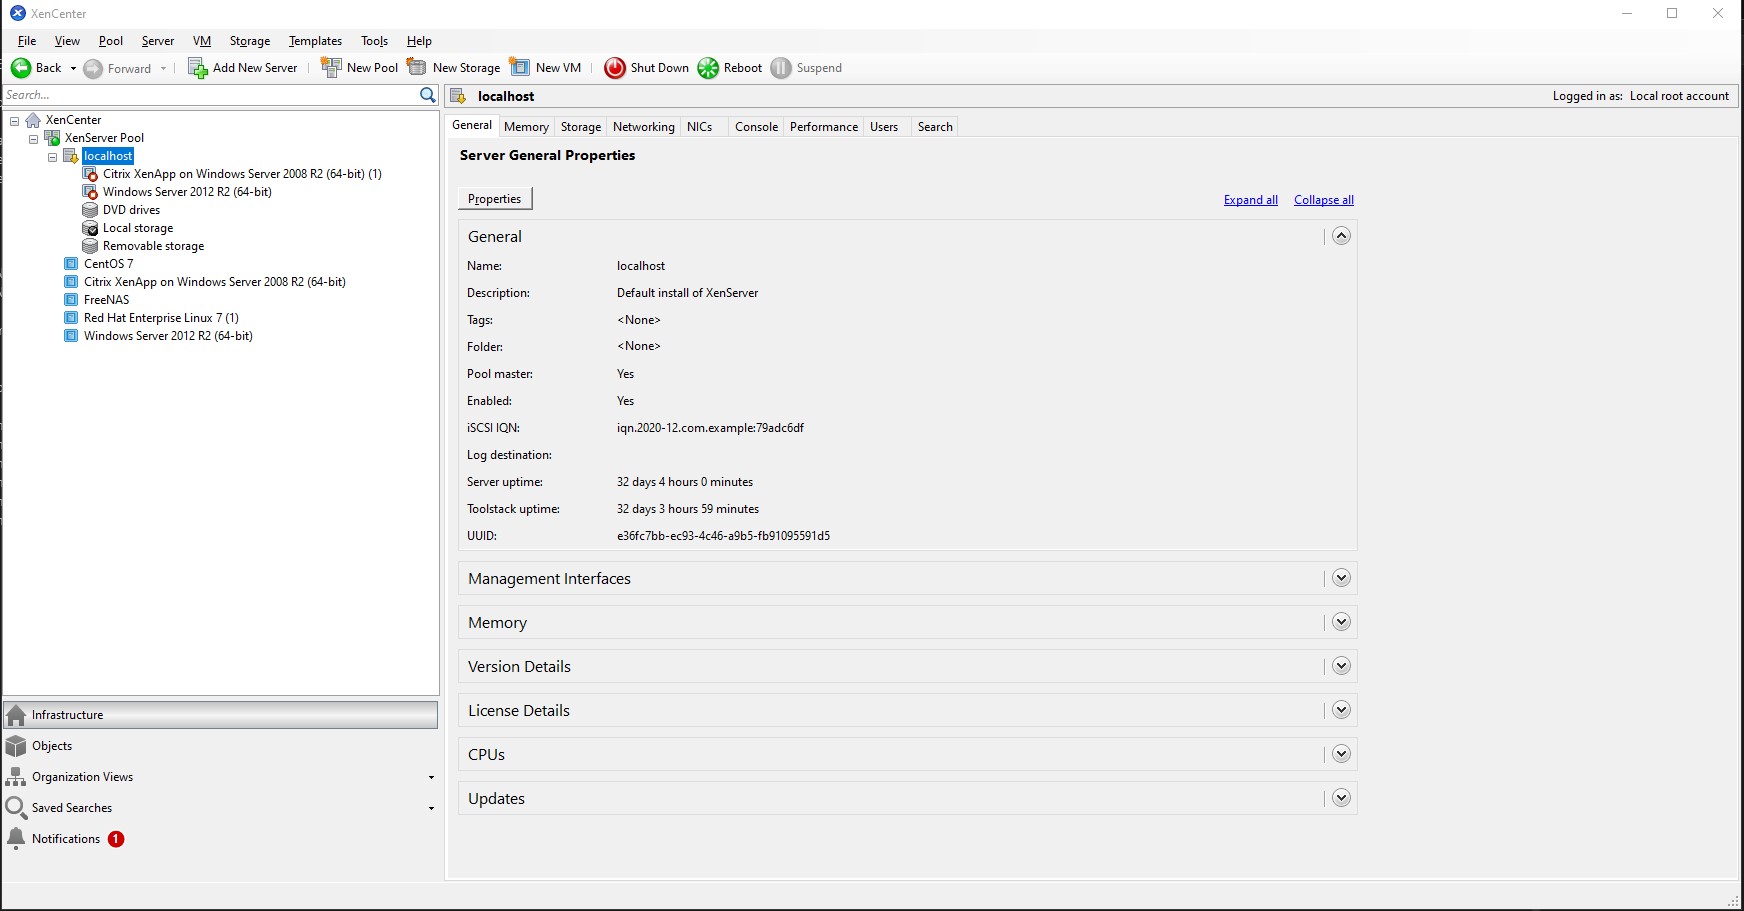The height and width of the screenshot is (911, 1744).
Task: Collapse the localhost tree node
Action: (53, 157)
